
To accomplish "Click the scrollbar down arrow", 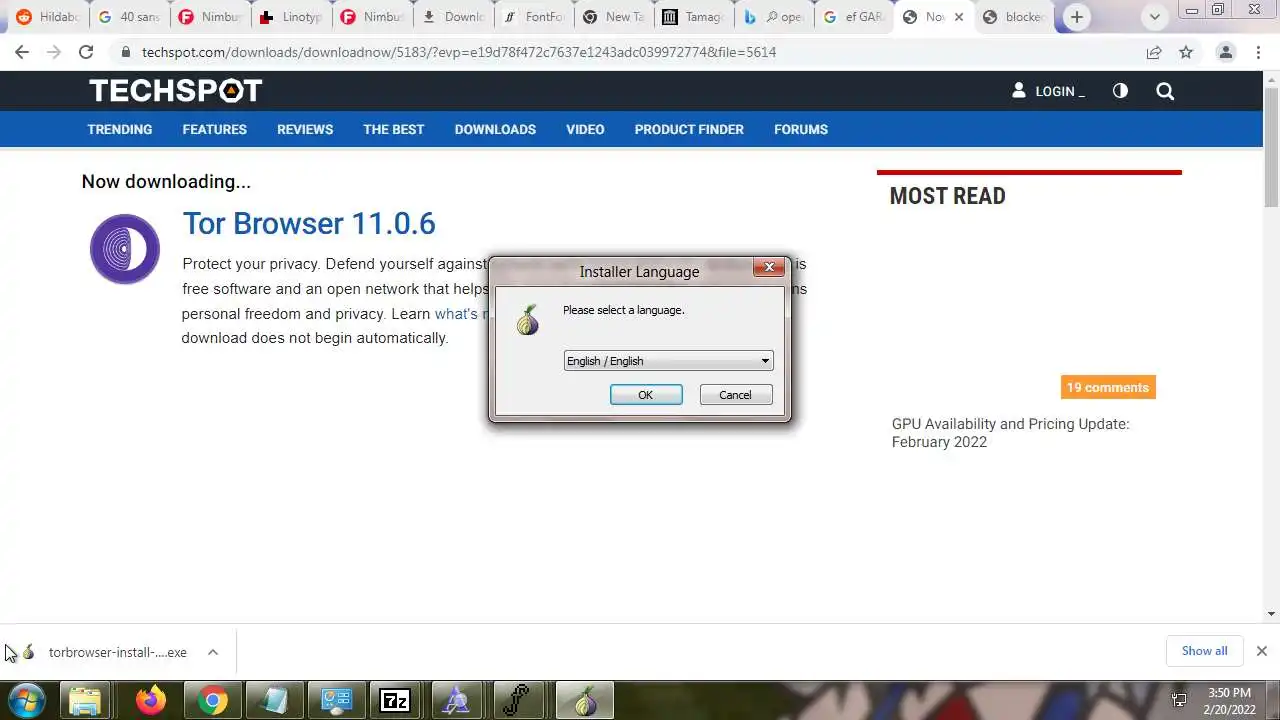I will (1271, 614).
